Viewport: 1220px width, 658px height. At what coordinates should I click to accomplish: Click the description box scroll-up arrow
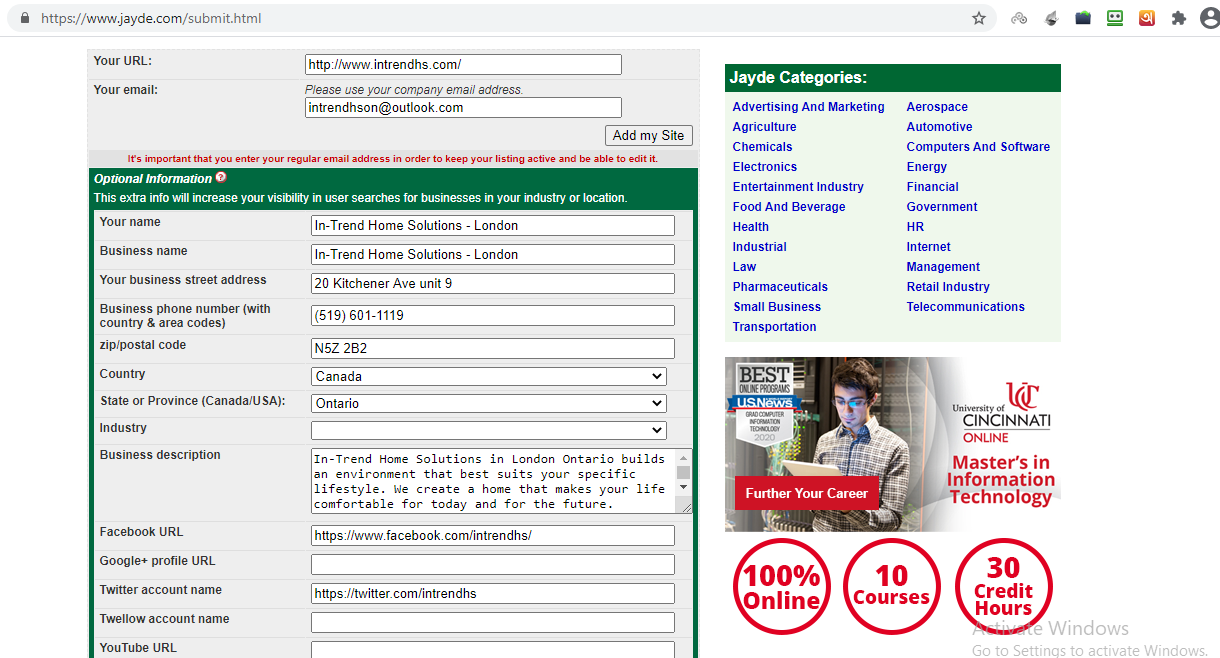tap(684, 457)
